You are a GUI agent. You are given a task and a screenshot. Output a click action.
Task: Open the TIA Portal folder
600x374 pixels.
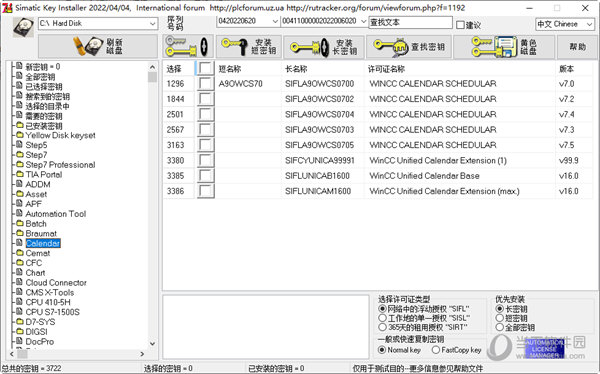pyautogui.click(x=44, y=175)
